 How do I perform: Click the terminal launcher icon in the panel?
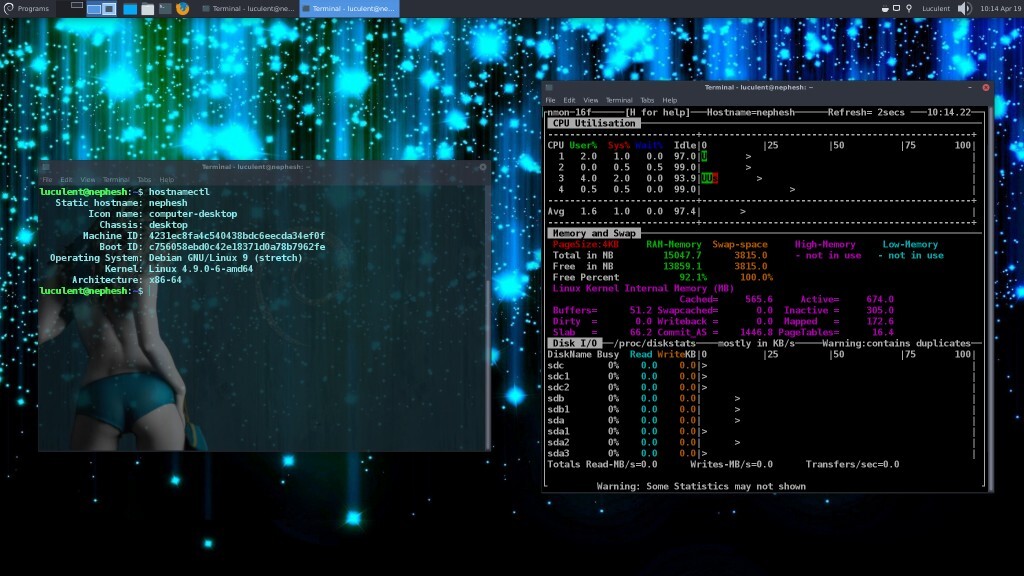click(x=164, y=9)
